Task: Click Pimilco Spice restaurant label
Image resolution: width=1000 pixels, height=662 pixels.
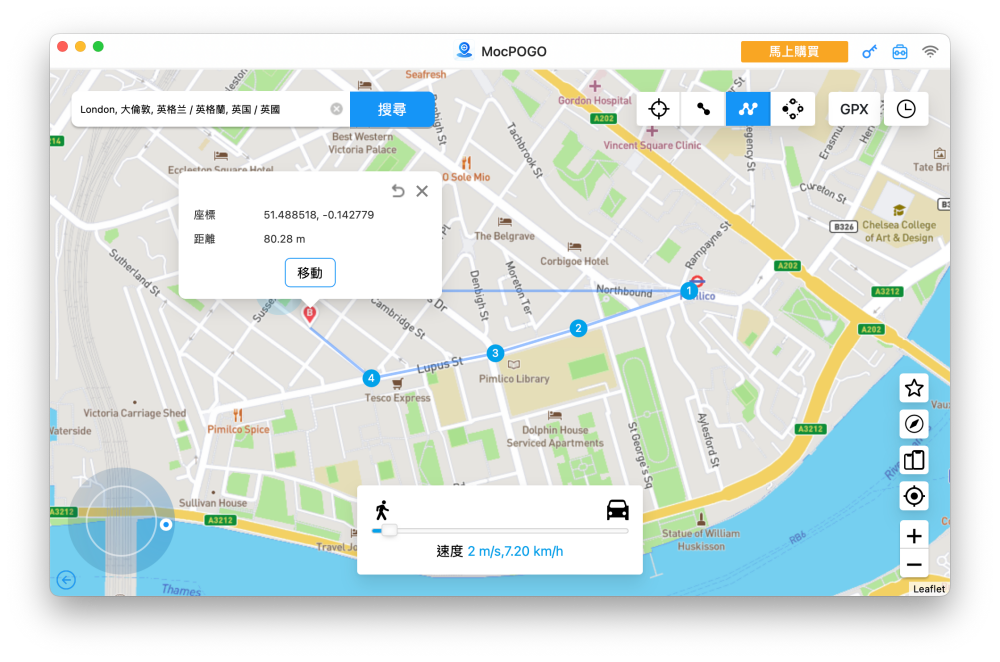Action: click(x=238, y=429)
